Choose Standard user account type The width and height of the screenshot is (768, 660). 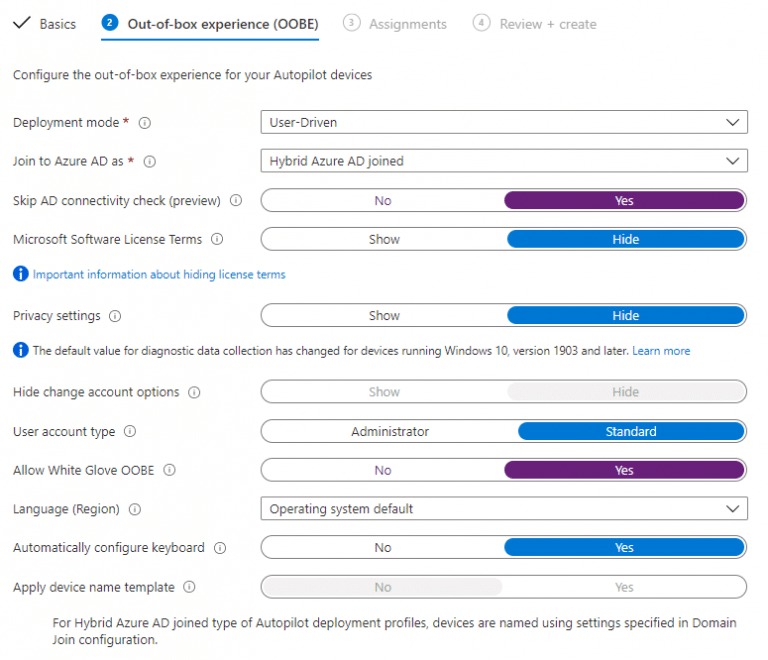(x=631, y=431)
